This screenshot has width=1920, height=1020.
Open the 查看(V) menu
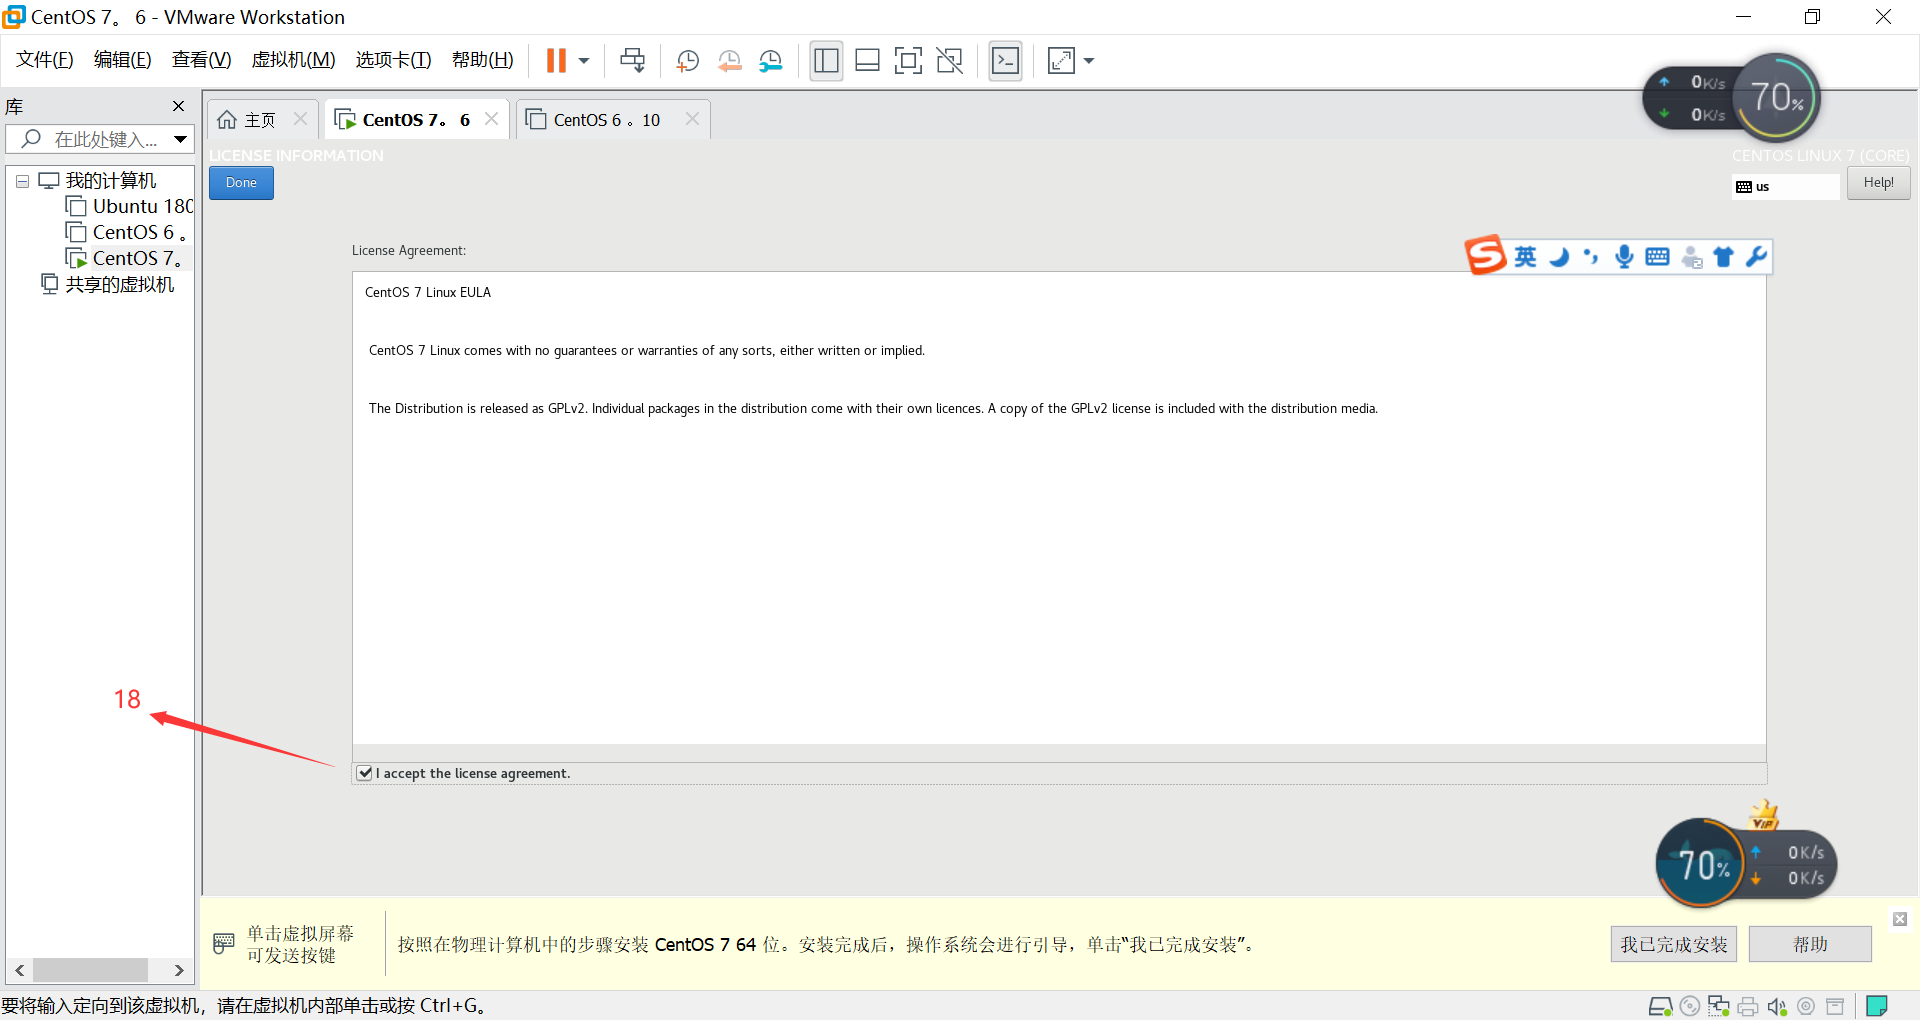pos(202,60)
